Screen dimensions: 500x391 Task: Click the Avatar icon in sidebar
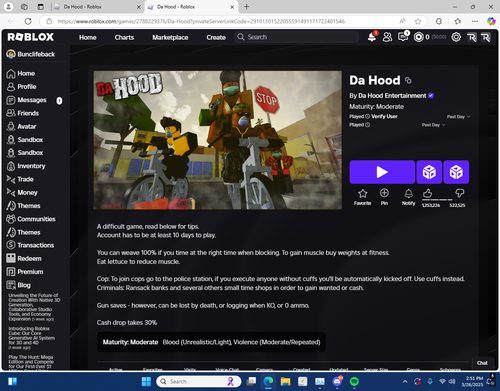pyautogui.click(x=11, y=126)
